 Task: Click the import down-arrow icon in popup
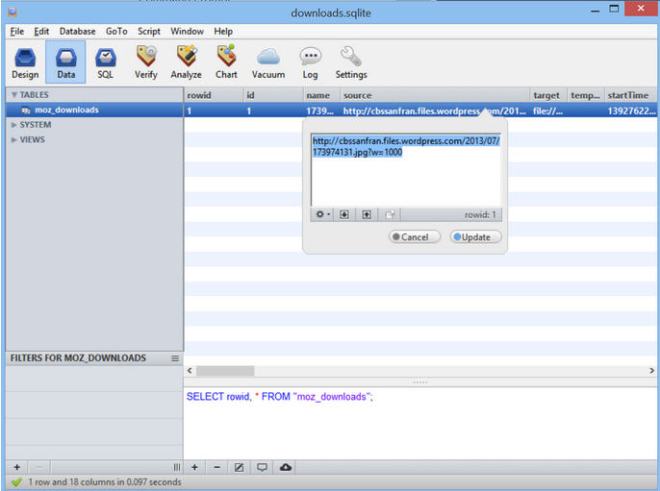click(x=344, y=214)
